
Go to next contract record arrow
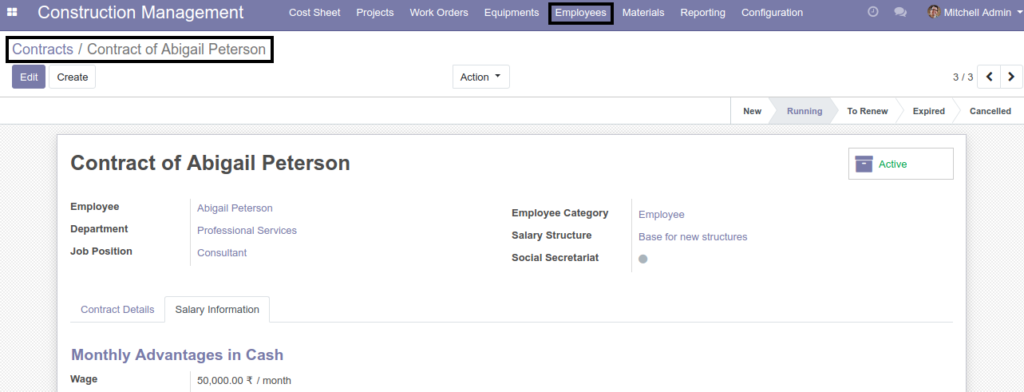pyautogui.click(x=1011, y=77)
